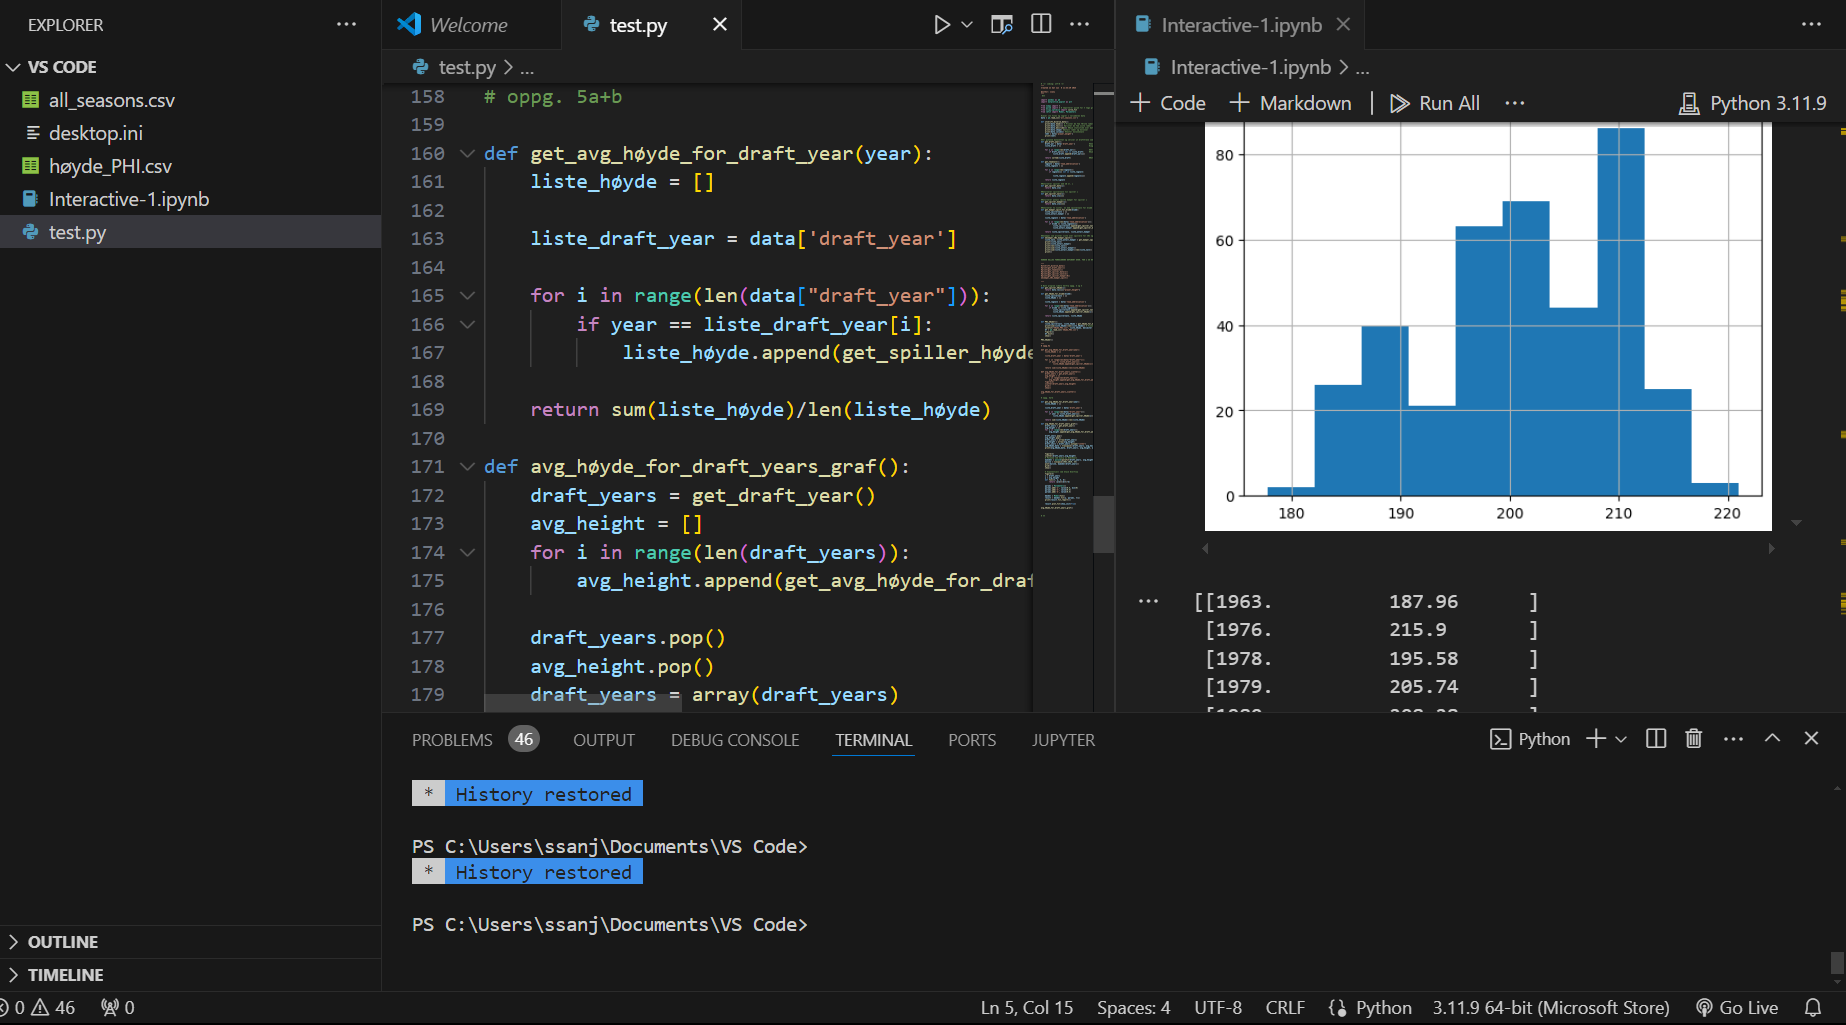Add a Code cell to notebook
1846x1025 pixels.
(x=1167, y=103)
